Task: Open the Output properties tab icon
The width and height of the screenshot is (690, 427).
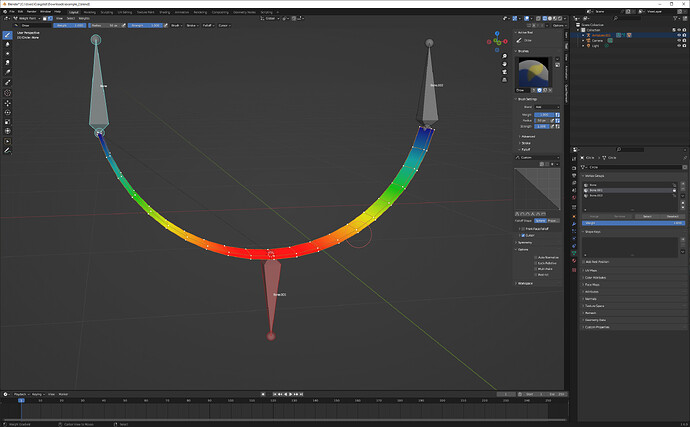Action: 574,175
